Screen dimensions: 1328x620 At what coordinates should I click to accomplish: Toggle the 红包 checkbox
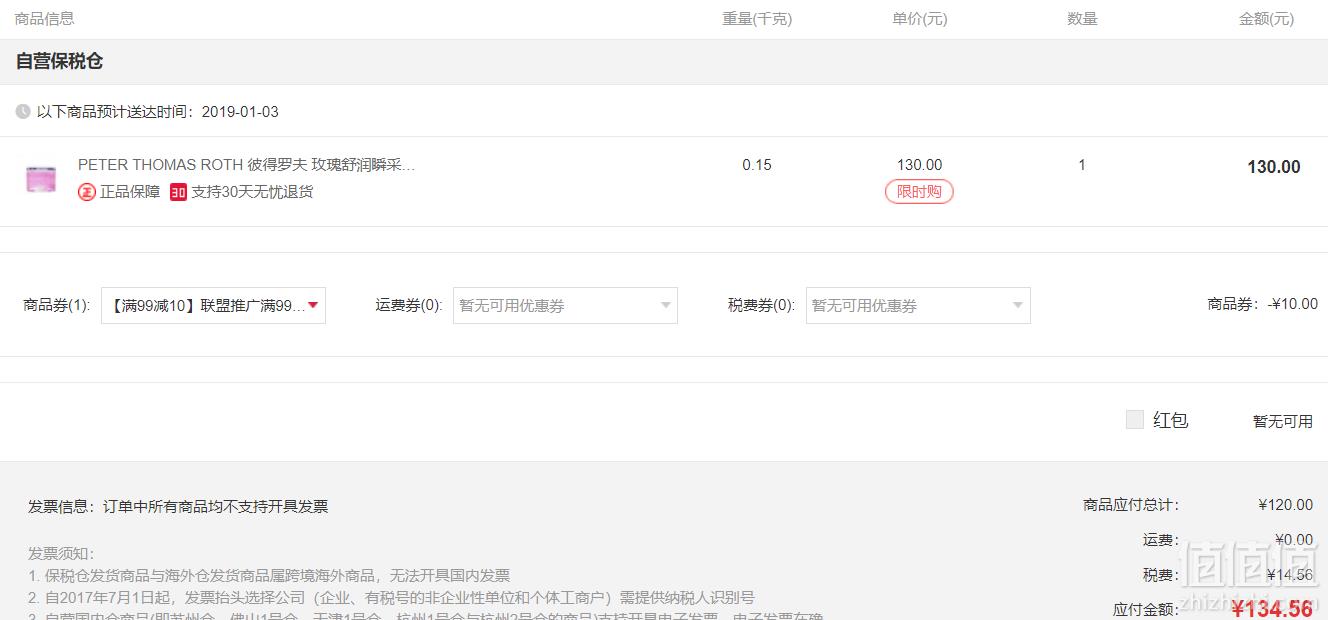point(1134,420)
